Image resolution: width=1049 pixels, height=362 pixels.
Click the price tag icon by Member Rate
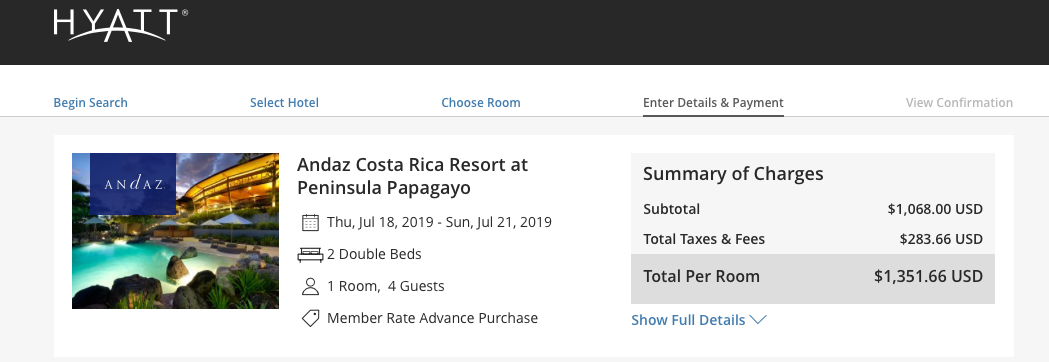point(310,319)
